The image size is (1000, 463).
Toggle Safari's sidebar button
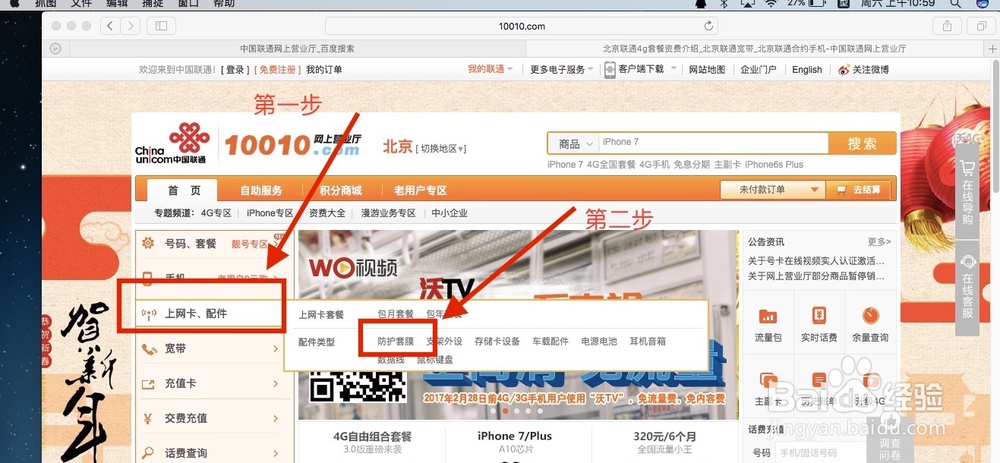[x=161, y=26]
